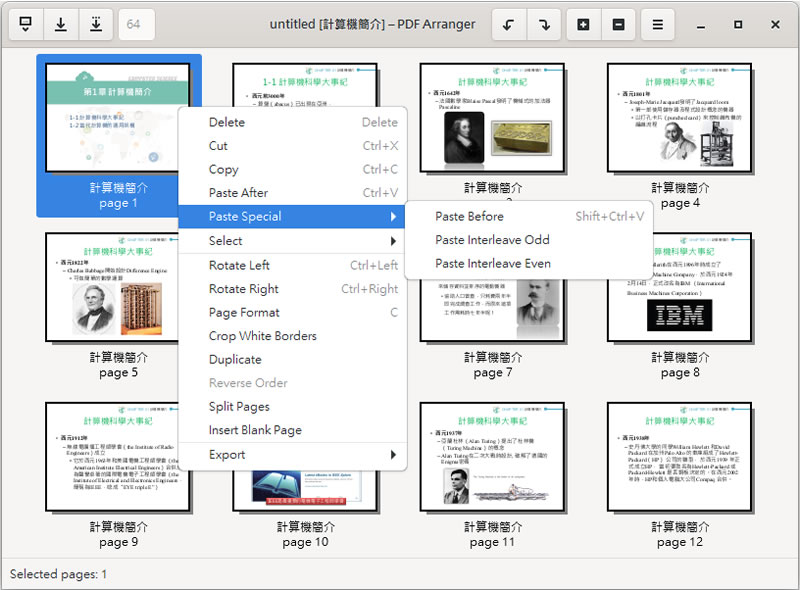Screen dimensions: 800x590
Task: Click the Save As icon with underlined arrow
Action: pos(95,24)
